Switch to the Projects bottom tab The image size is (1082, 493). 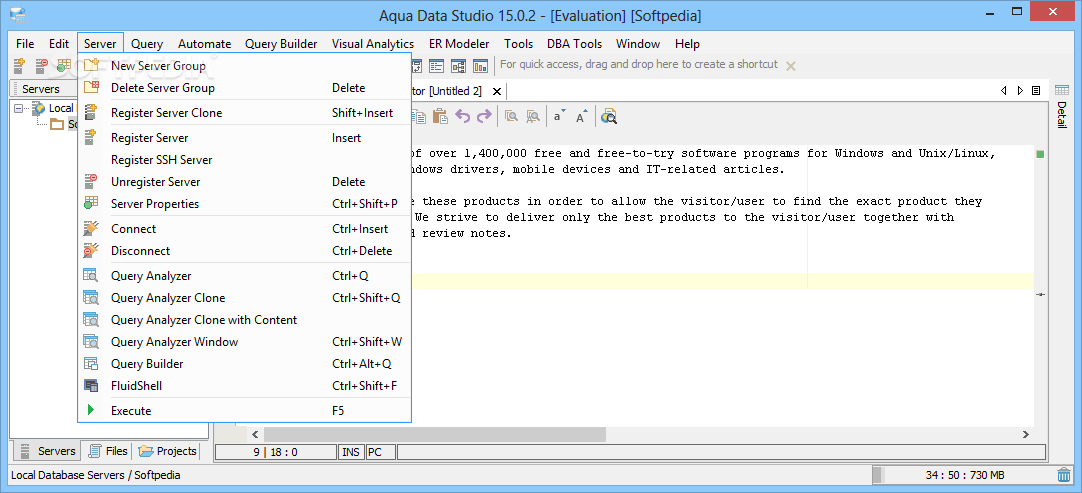click(168, 451)
